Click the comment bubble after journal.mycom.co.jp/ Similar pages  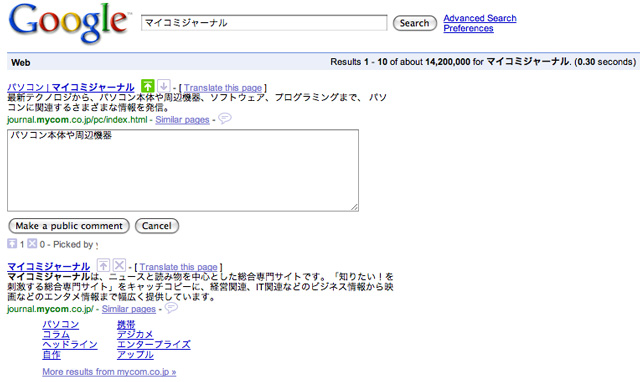pyautogui.click(x=171, y=307)
